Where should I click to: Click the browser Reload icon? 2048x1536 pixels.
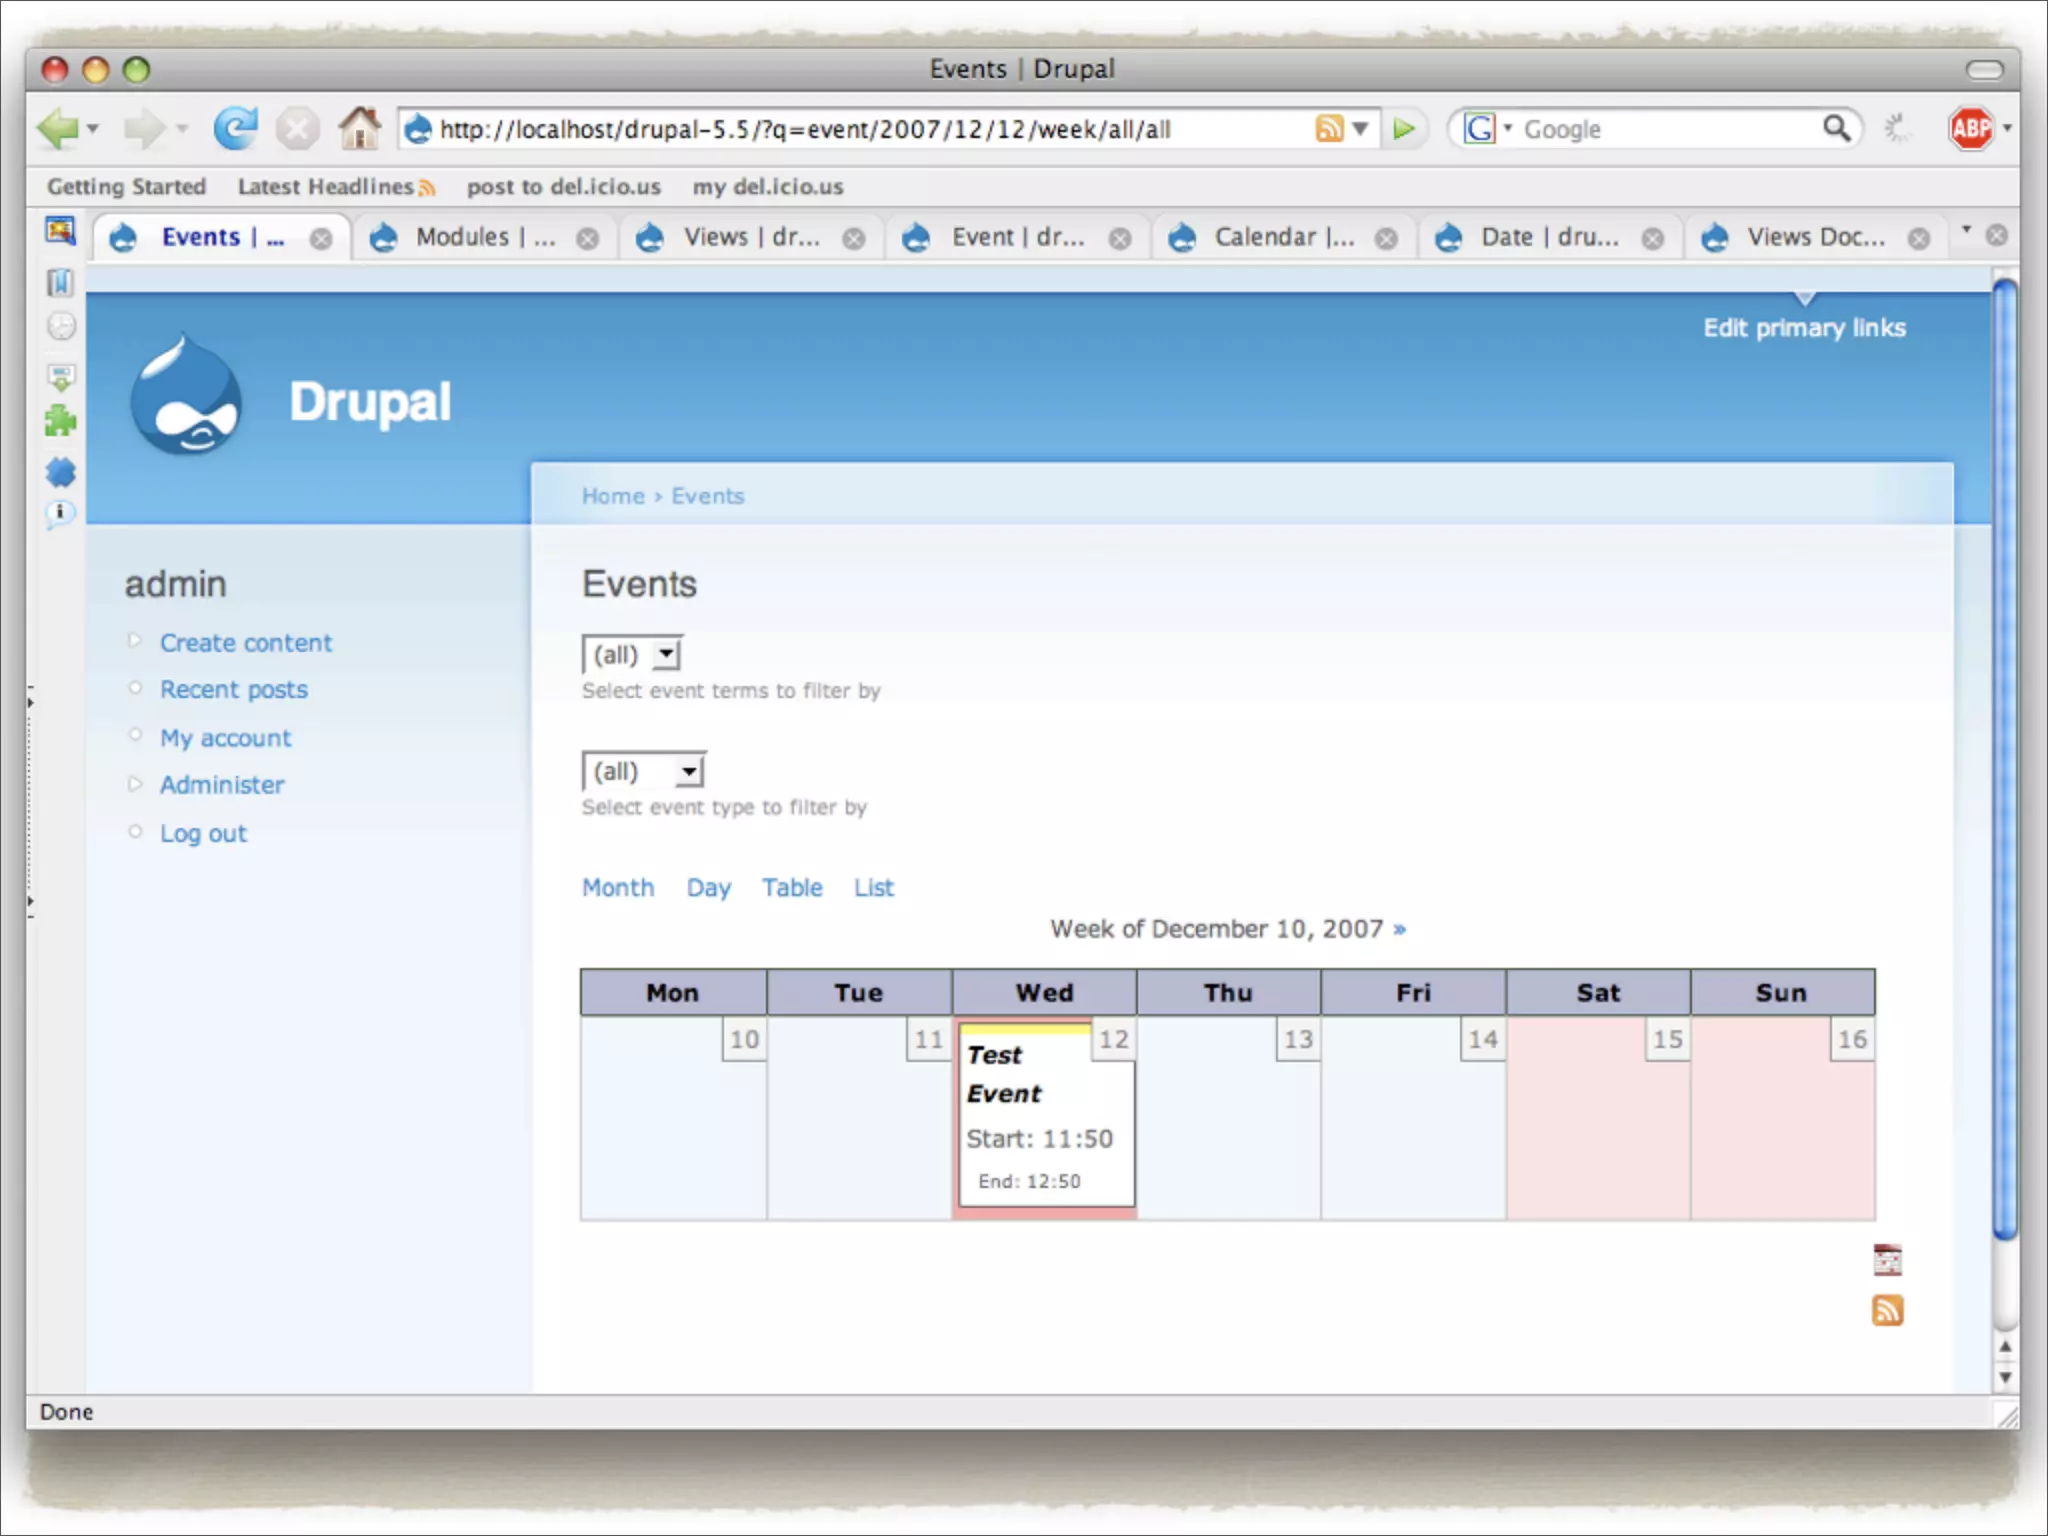(236, 129)
